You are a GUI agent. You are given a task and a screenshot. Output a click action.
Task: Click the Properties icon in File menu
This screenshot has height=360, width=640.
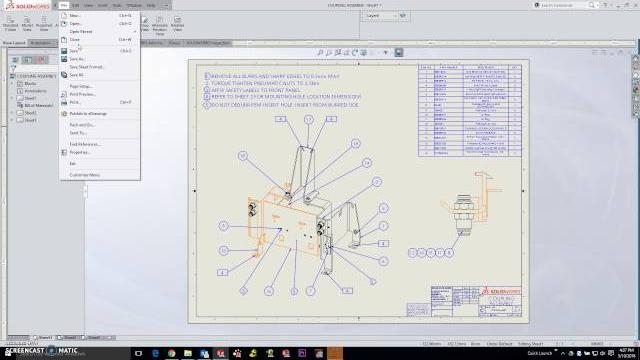[64, 152]
